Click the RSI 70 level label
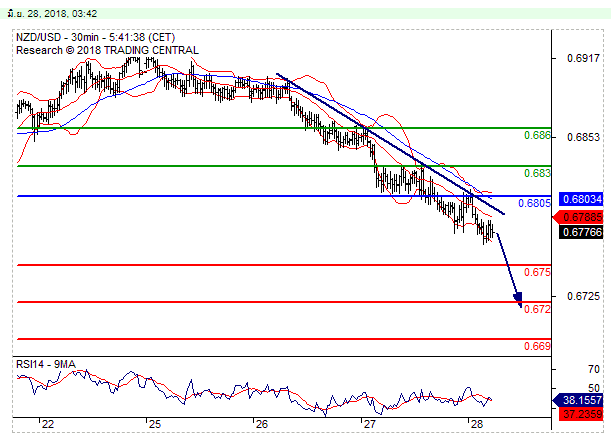Viewport: 611px width, 441px height. [x=593, y=369]
